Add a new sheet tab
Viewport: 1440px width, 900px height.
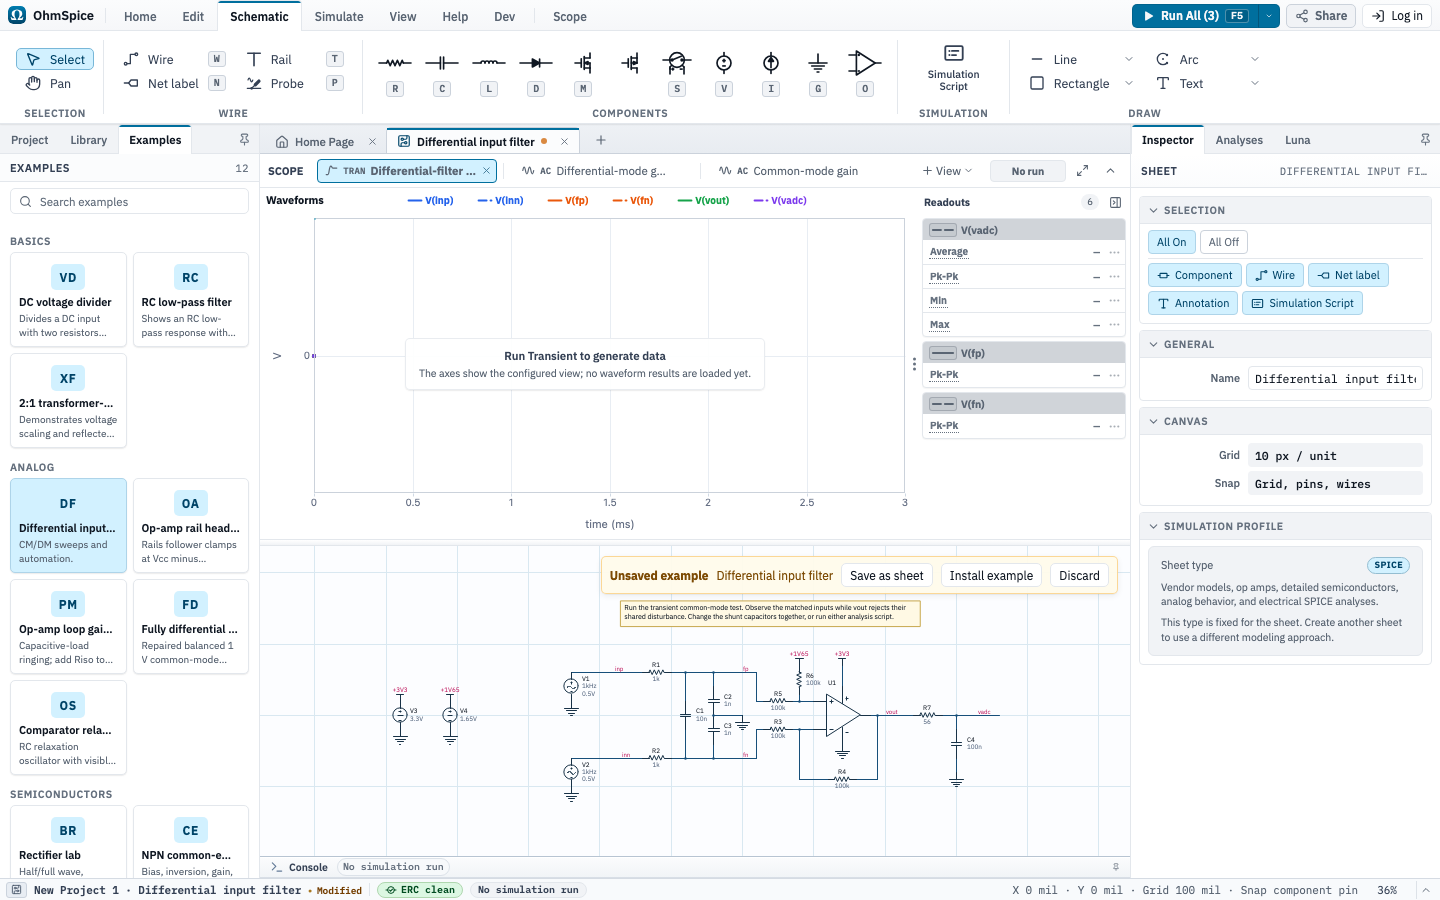click(601, 141)
